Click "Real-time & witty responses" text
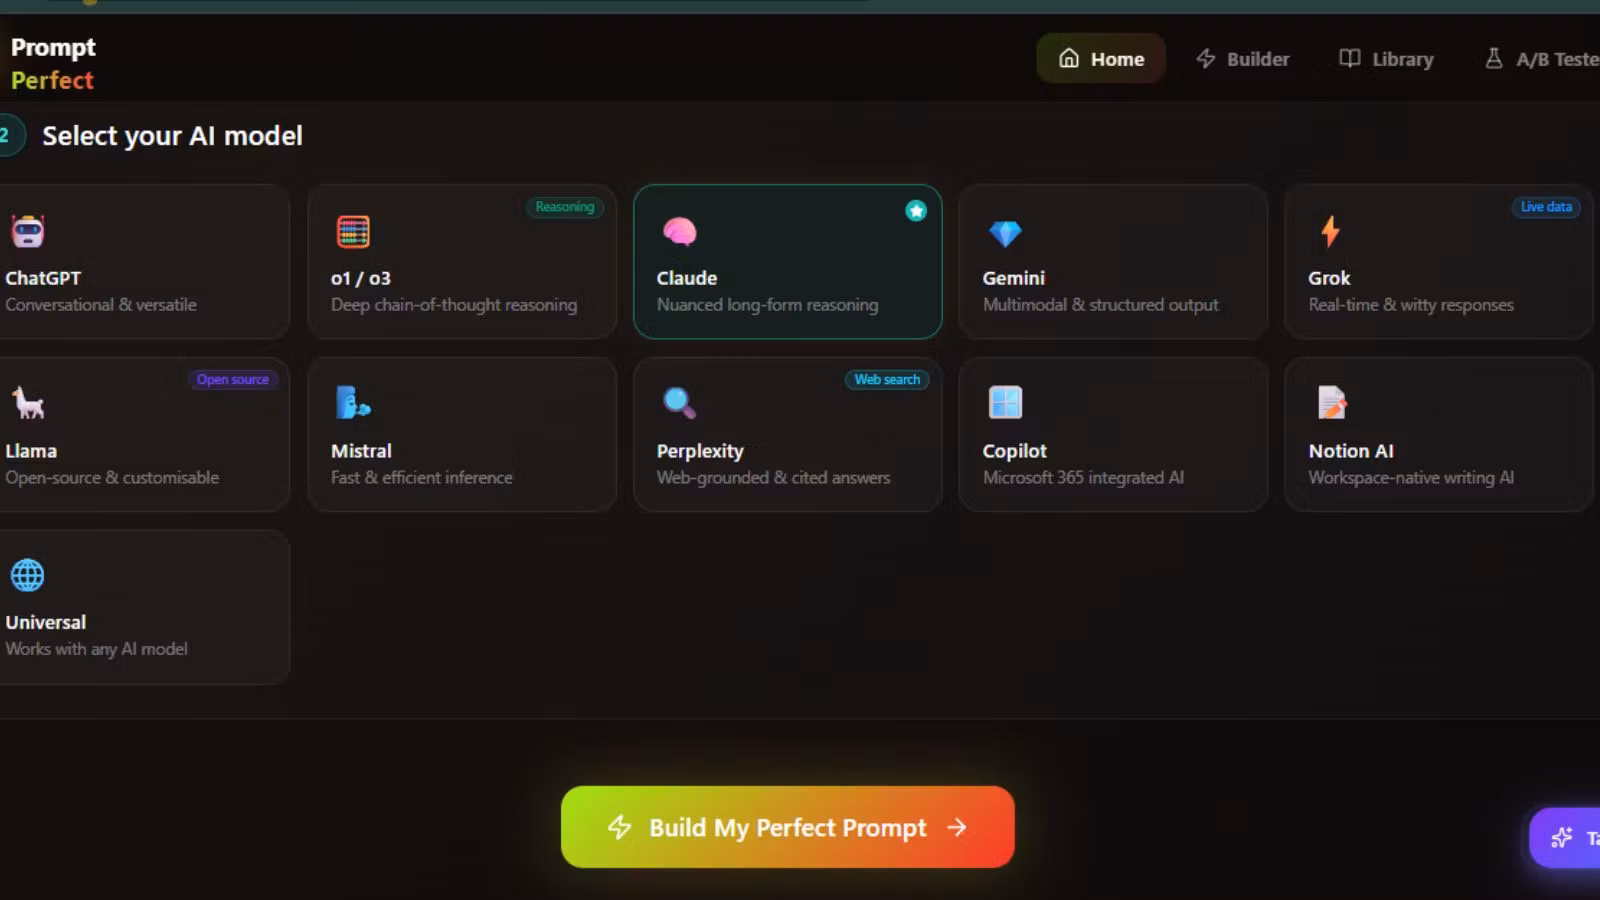The width and height of the screenshot is (1600, 900). pyautogui.click(x=1411, y=305)
